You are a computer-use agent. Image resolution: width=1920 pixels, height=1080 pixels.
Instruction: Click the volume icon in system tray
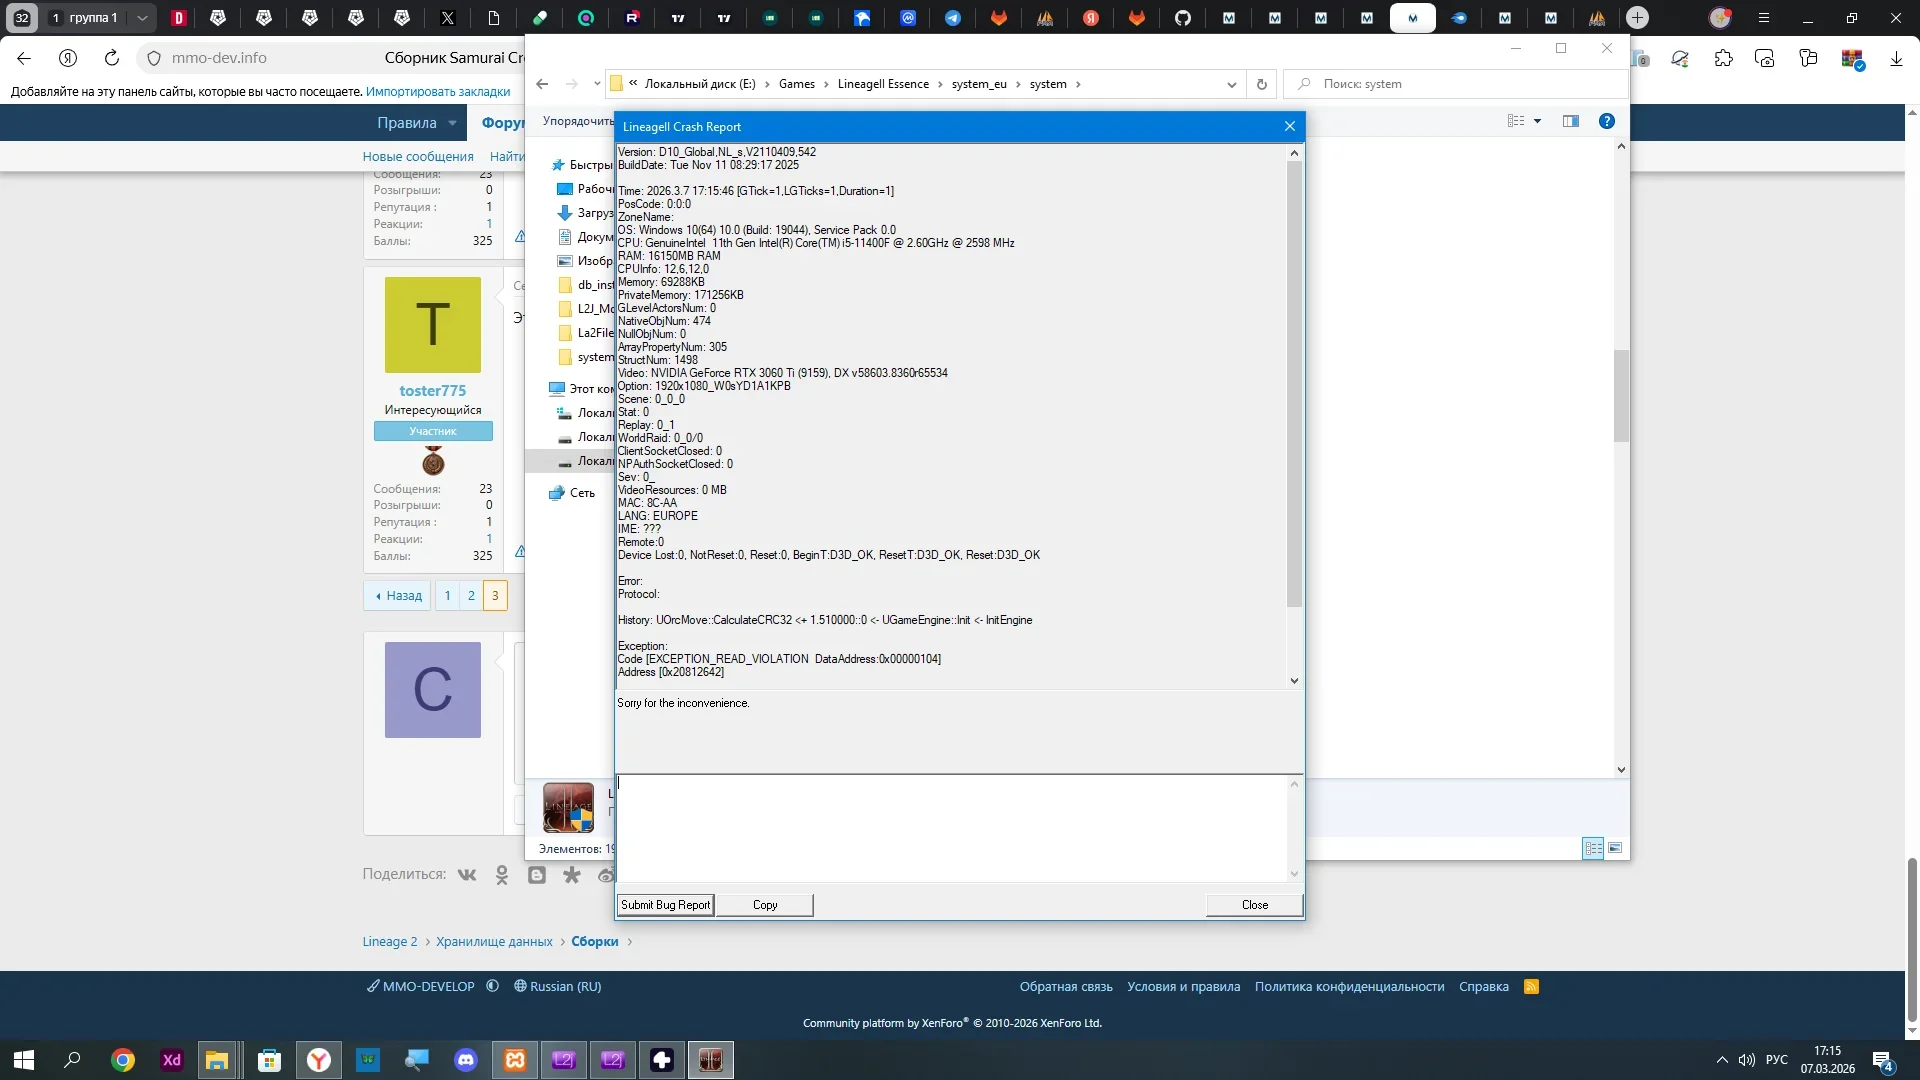pos(1747,1060)
